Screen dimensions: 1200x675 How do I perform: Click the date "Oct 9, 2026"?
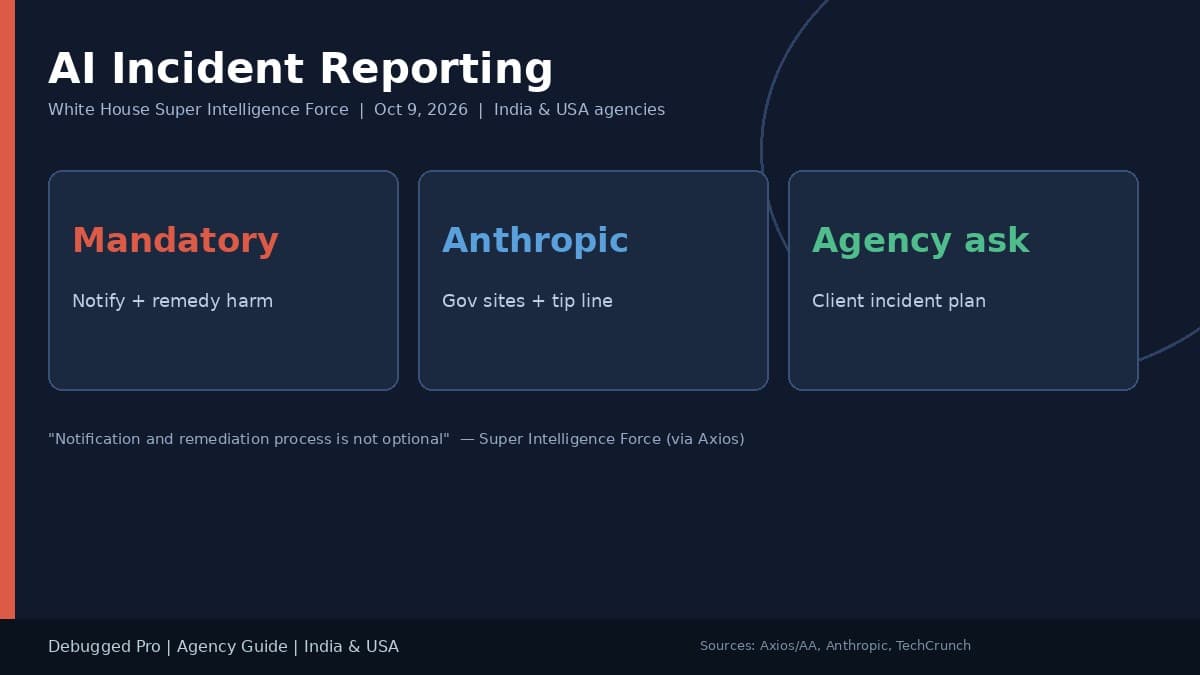(421, 110)
